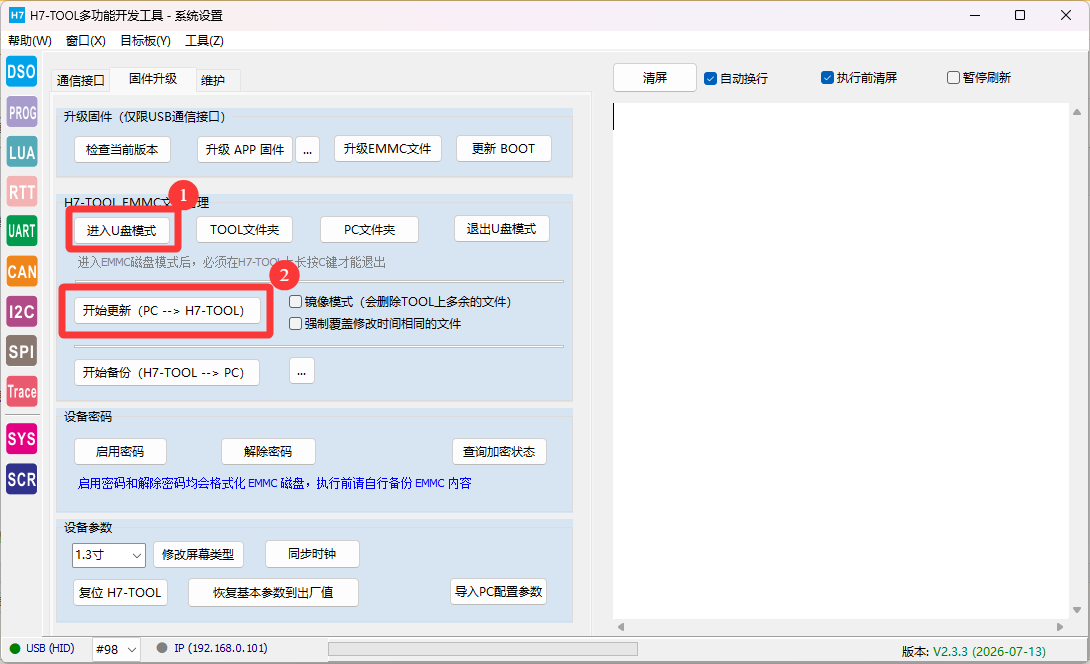Select the PROG programmer icon
Viewport: 1090px width, 664px height.
22,112
